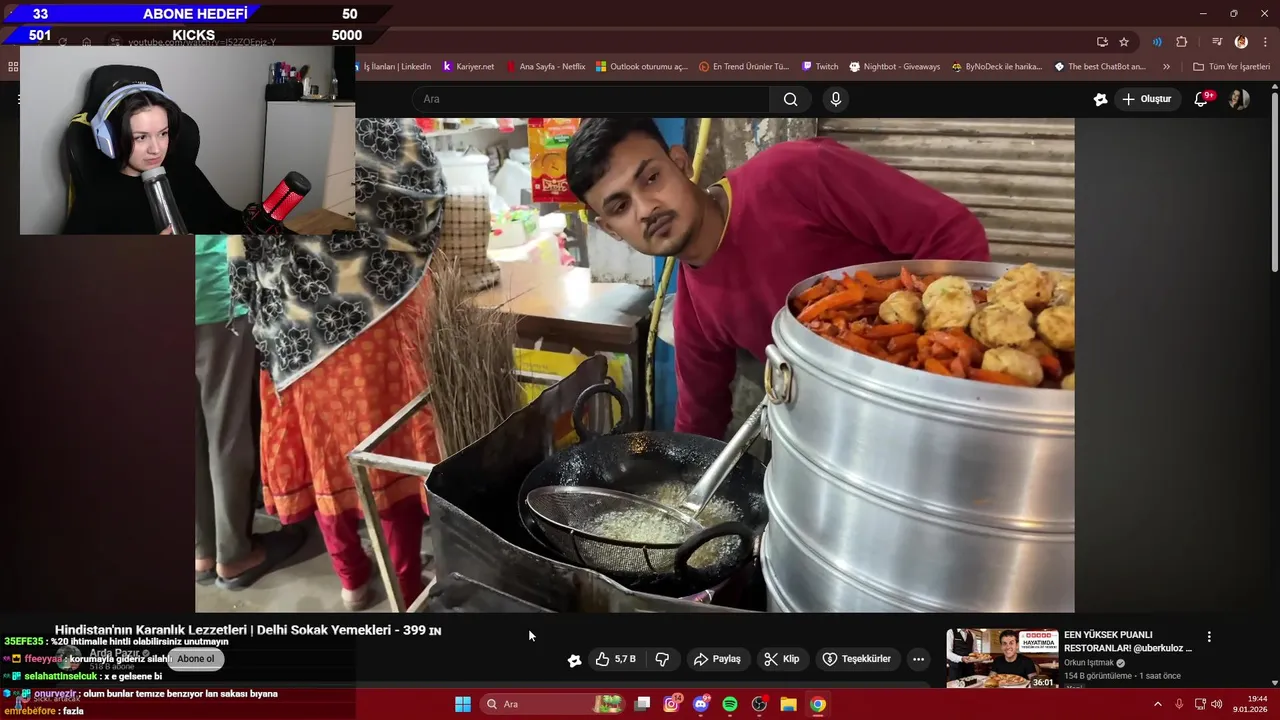The width and height of the screenshot is (1280, 720).
Task: Click the install/cast icon in address bar
Action: (x=1102, y=42)
